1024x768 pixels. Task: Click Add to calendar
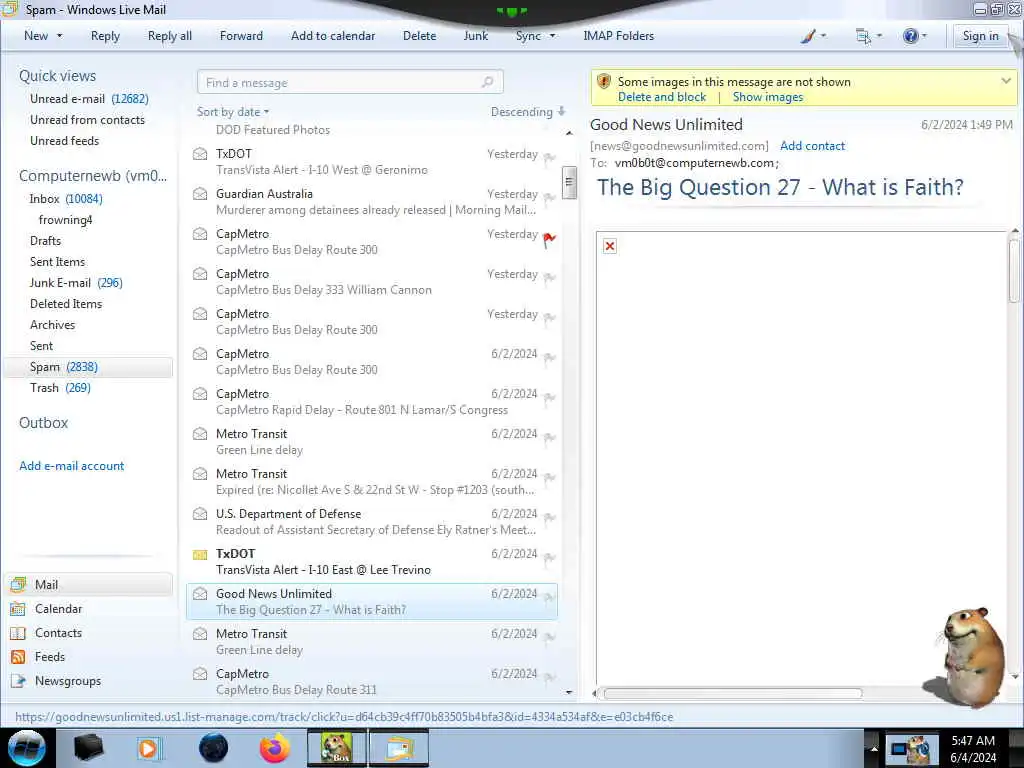(x=333, y=36)
